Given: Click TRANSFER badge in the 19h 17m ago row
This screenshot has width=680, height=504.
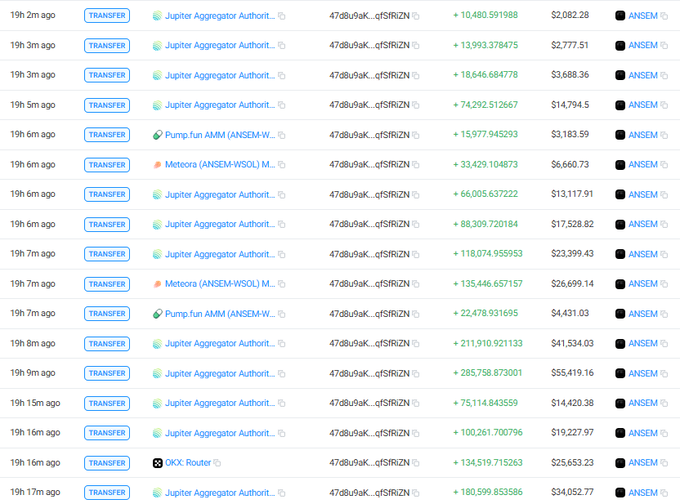Looking at the screenshot, I should pos(107,493).
